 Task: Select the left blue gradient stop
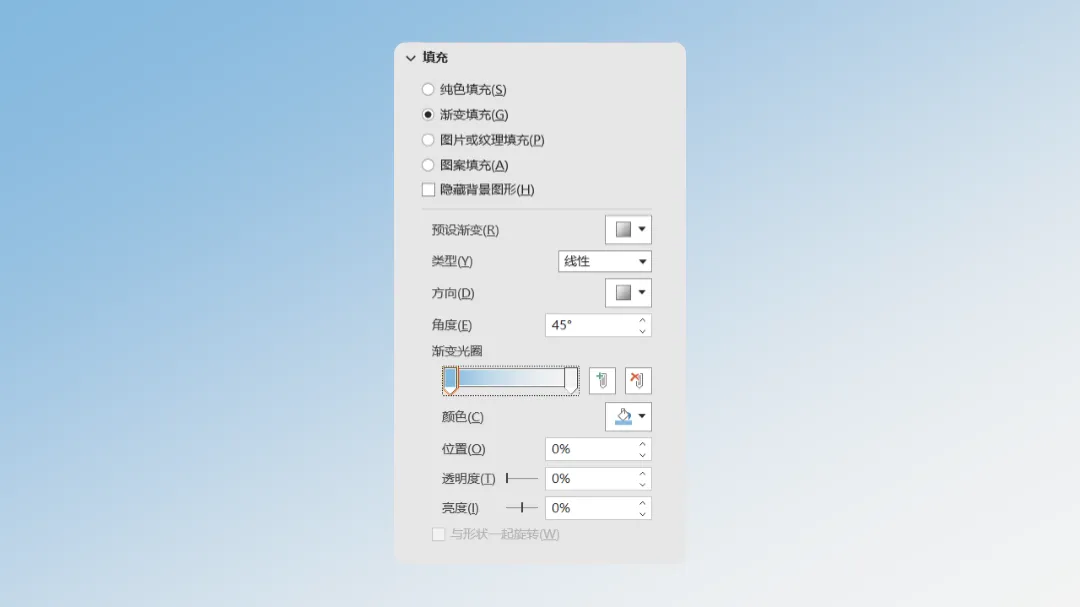(450, 380)
